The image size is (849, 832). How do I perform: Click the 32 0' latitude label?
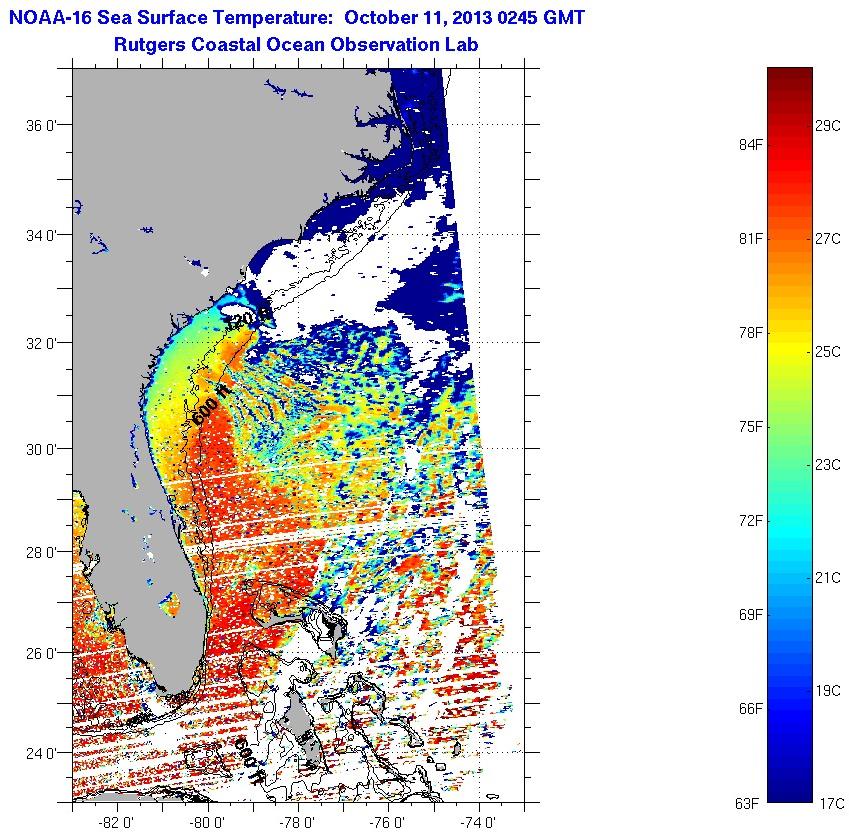(x=41, y=343)
